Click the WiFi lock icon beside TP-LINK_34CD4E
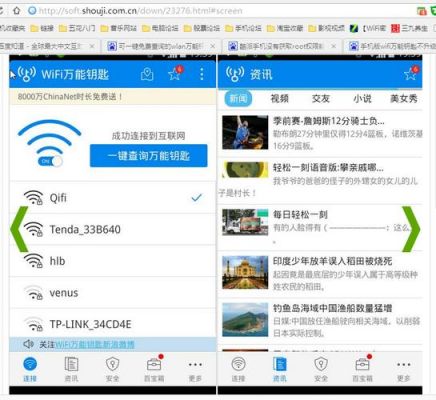The height and width of the screenshot is (400, 436). tap(34, 324)
